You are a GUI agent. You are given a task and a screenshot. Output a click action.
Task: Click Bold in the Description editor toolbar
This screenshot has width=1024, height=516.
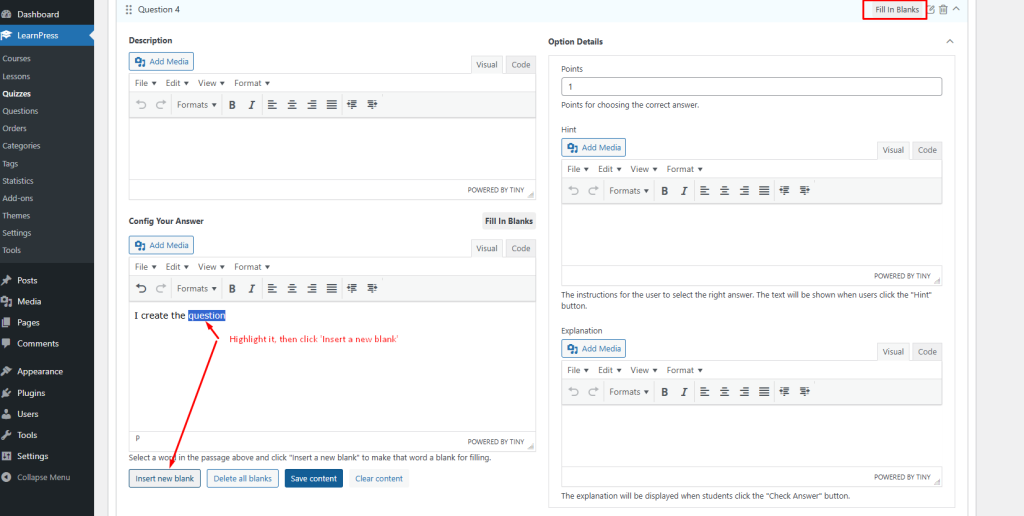[232, 105]
